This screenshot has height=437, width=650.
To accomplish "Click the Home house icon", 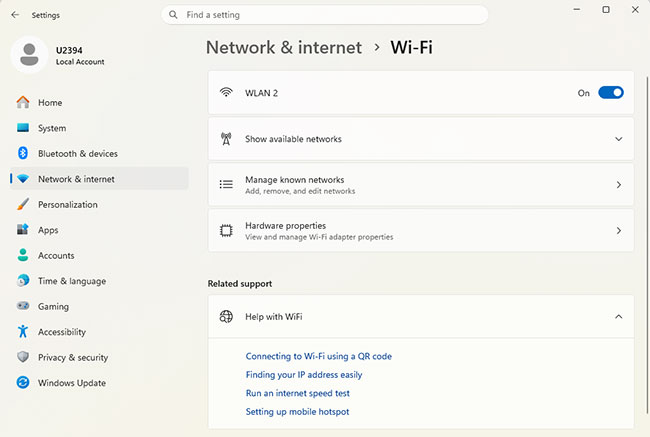I will tap(23, 102).
